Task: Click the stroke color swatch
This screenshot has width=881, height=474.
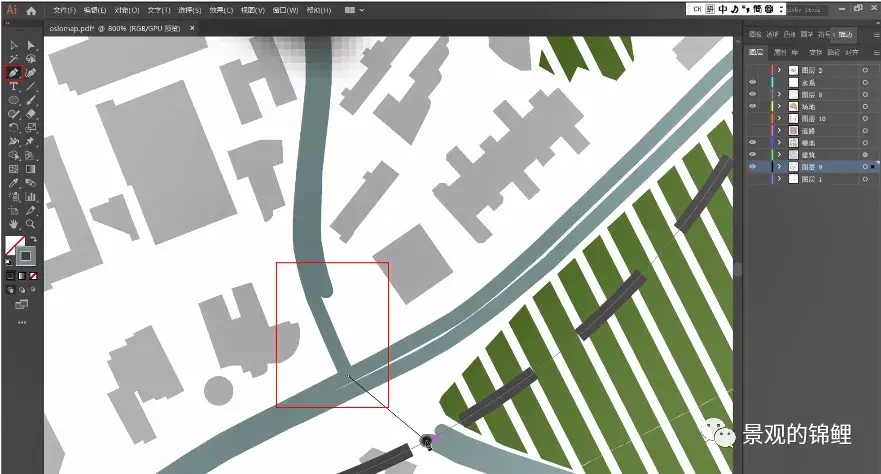Action: pyautogui.click(x=26, y=256)
